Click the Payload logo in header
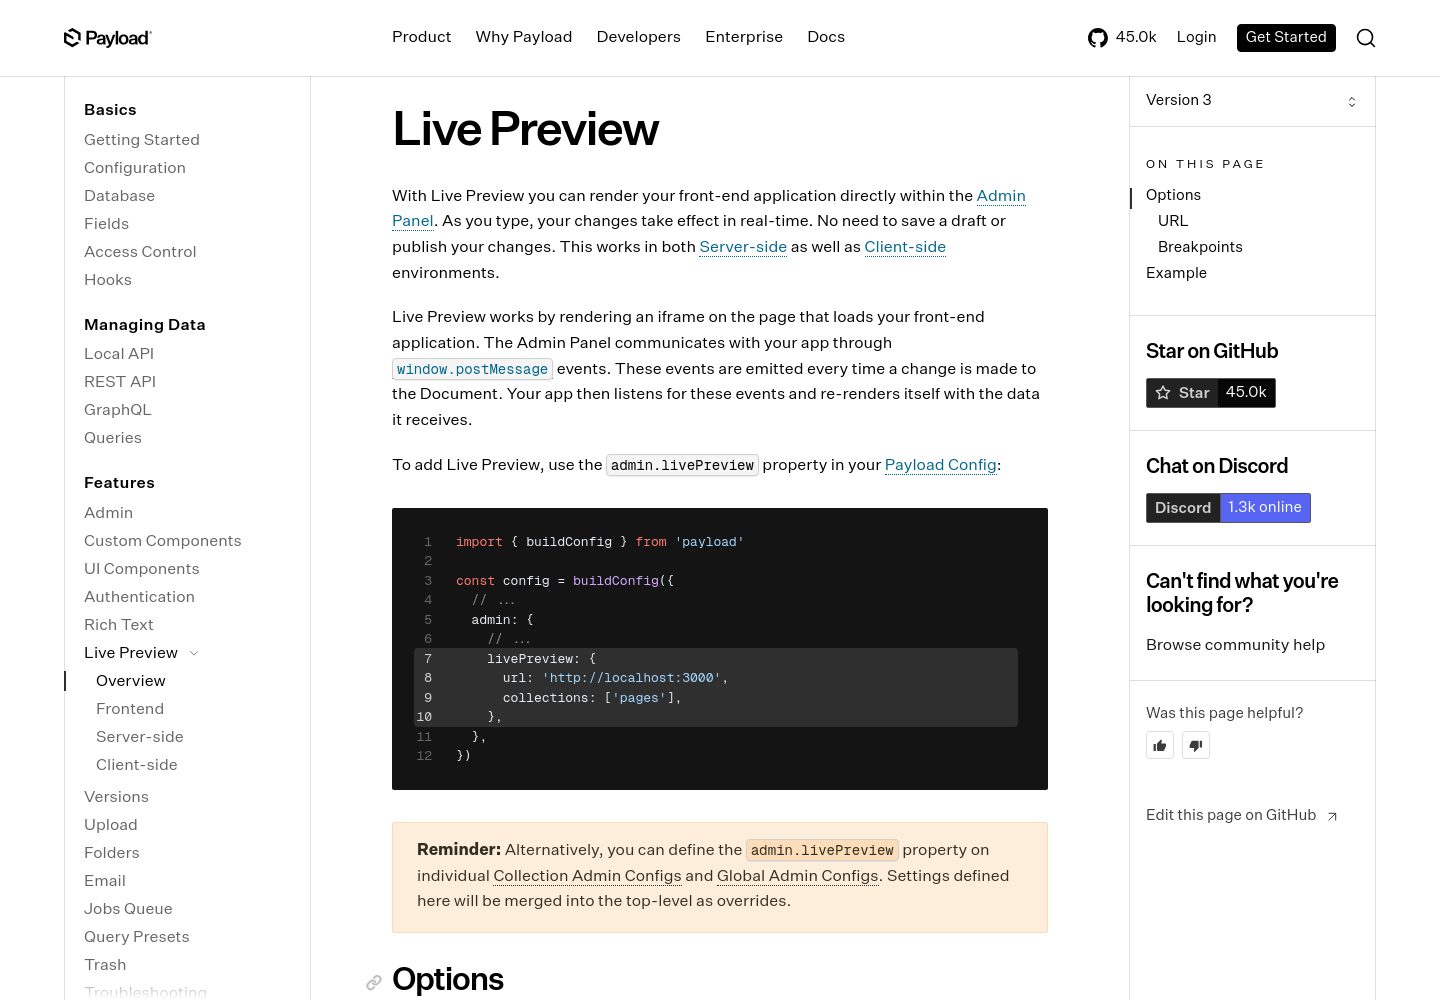Screen dimensions: 1440x1000 pos(108,38)
